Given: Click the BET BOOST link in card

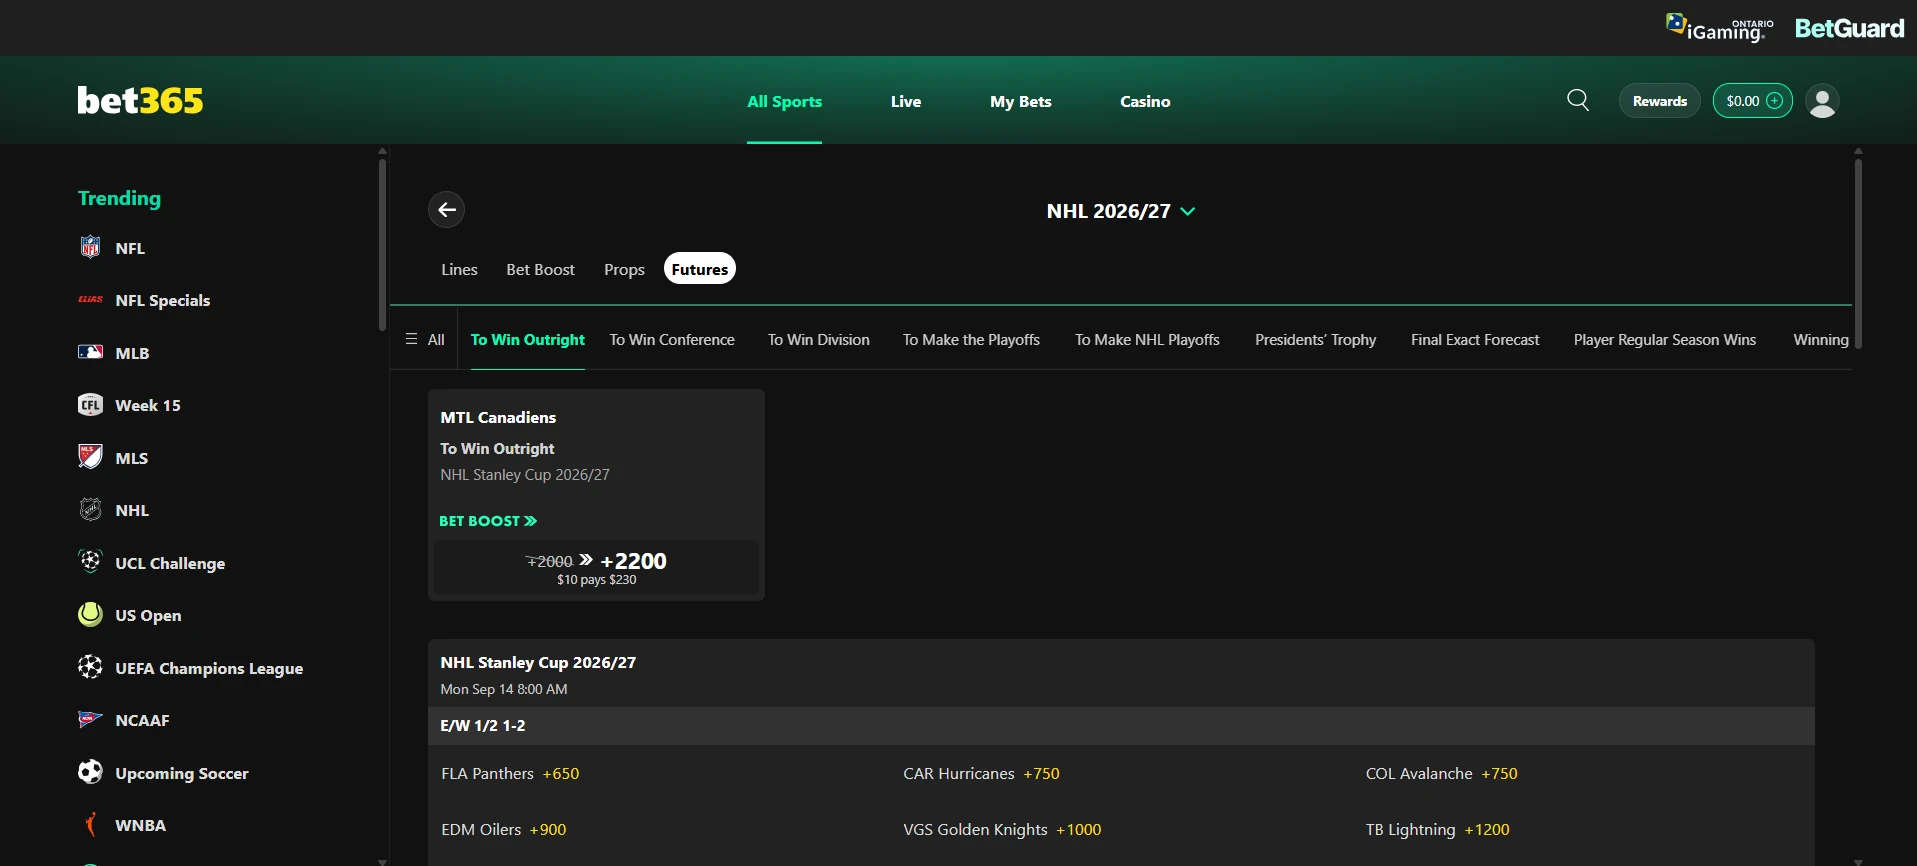Looking at the screenshot, I should pos(488,521).
